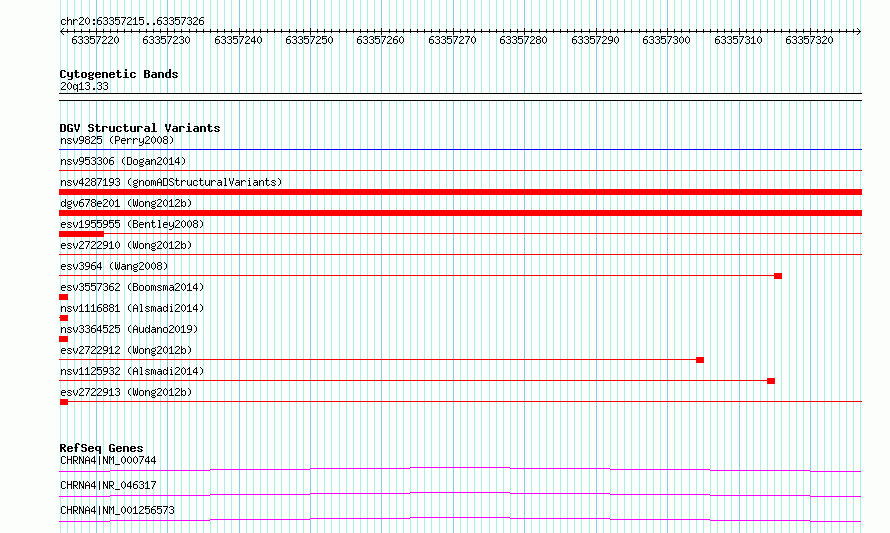This screenshot has height=533, width=890.
Task: Click the red marker under nsv3364525
Action: click(x=64, y=339)
